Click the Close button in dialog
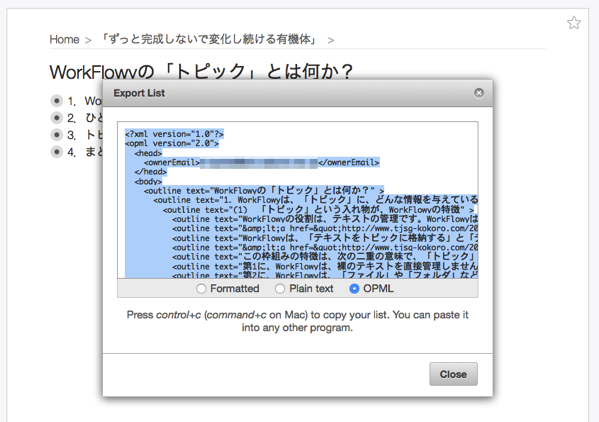This screenshot has height=422, width=599. click(453, 374)
